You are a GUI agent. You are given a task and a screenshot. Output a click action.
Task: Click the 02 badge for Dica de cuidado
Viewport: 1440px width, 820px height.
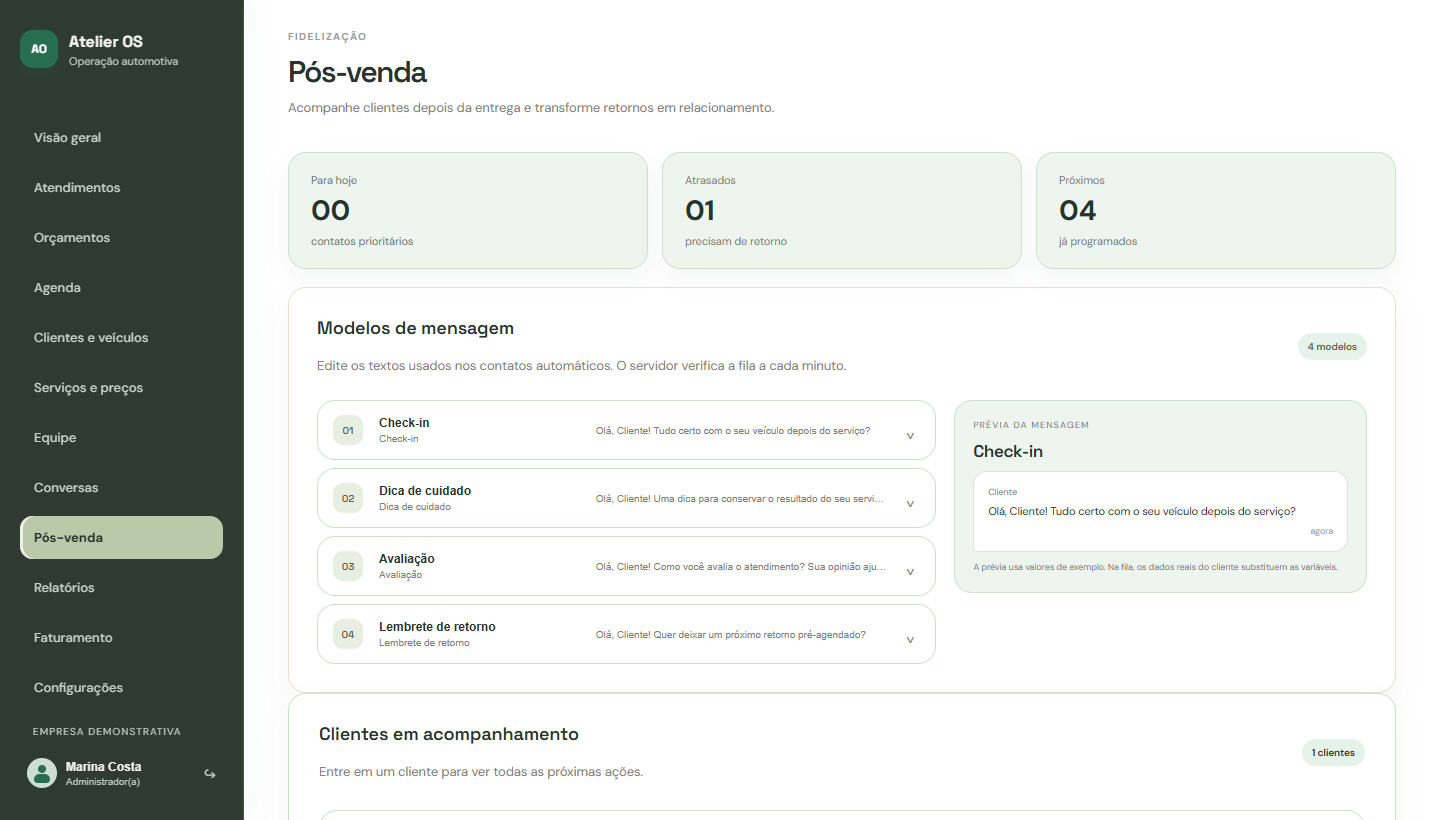coord(348,499)
